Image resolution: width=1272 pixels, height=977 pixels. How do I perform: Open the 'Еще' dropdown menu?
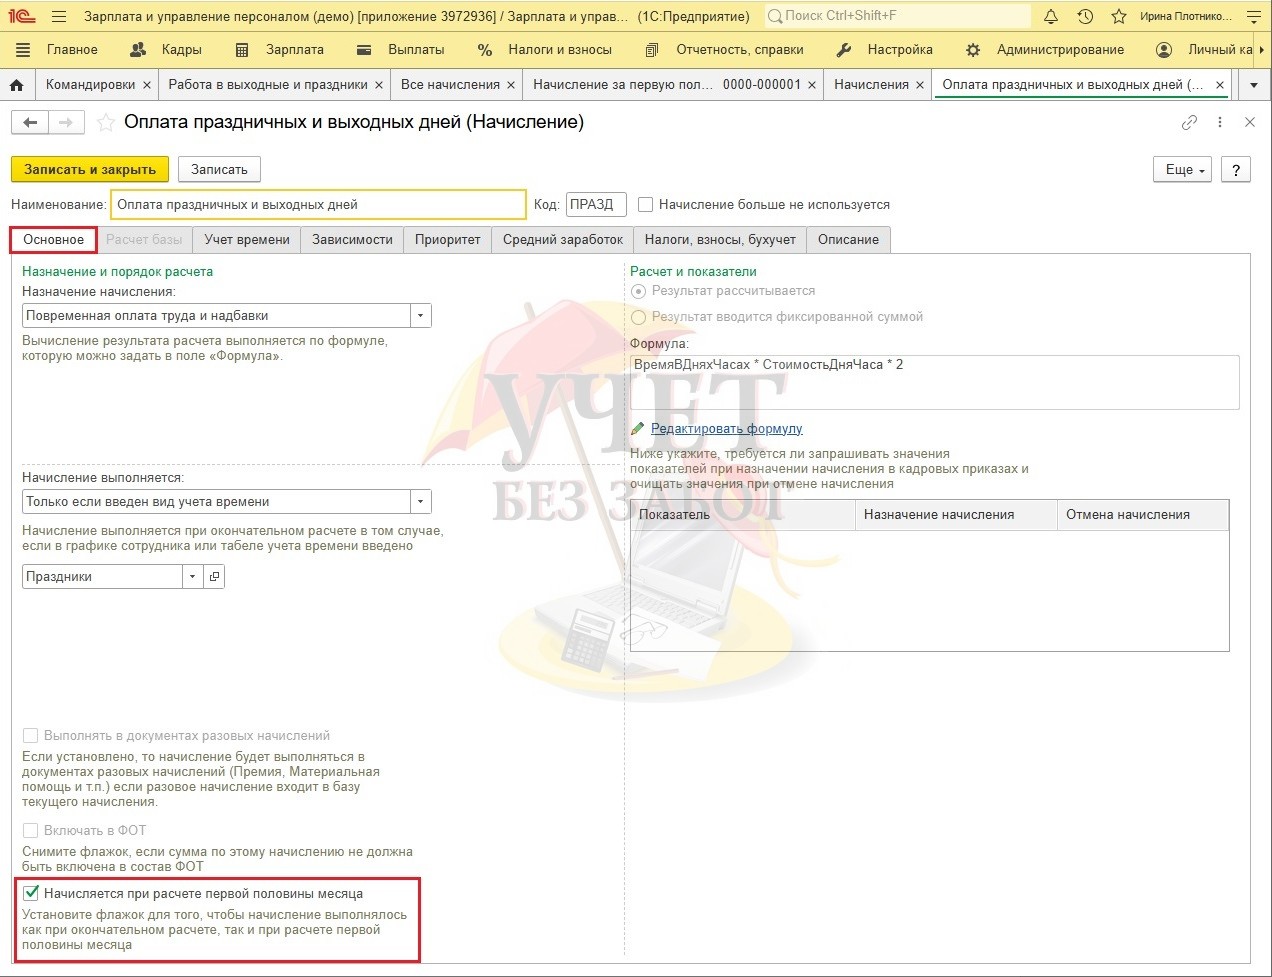pos(1186,169)
